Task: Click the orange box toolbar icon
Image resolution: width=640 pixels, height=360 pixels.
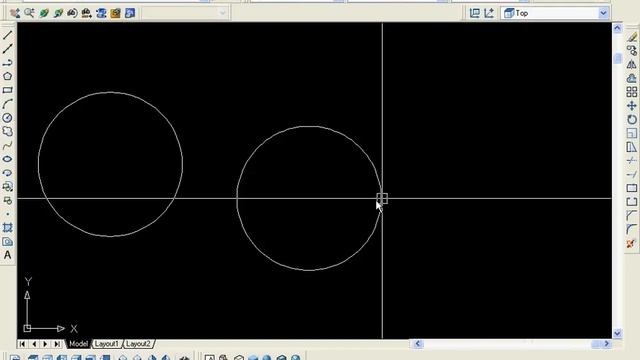Action: (116, 13)
